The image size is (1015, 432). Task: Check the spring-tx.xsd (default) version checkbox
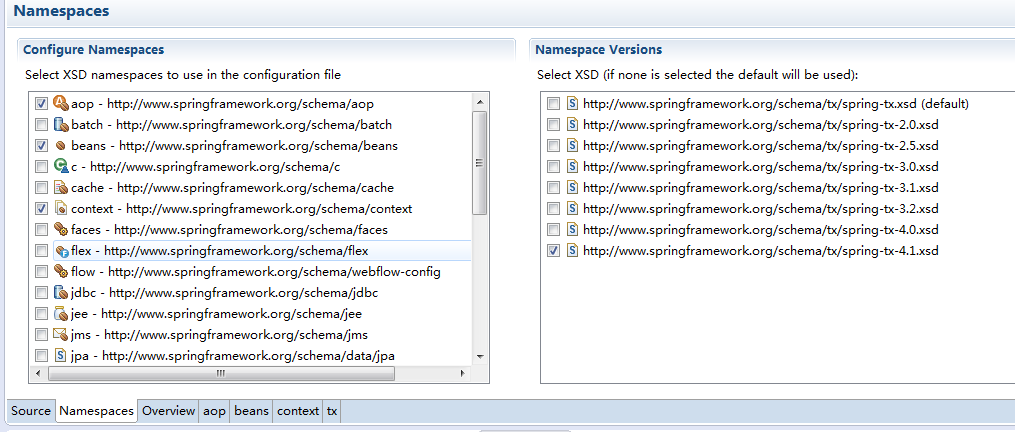click(553, 104)
